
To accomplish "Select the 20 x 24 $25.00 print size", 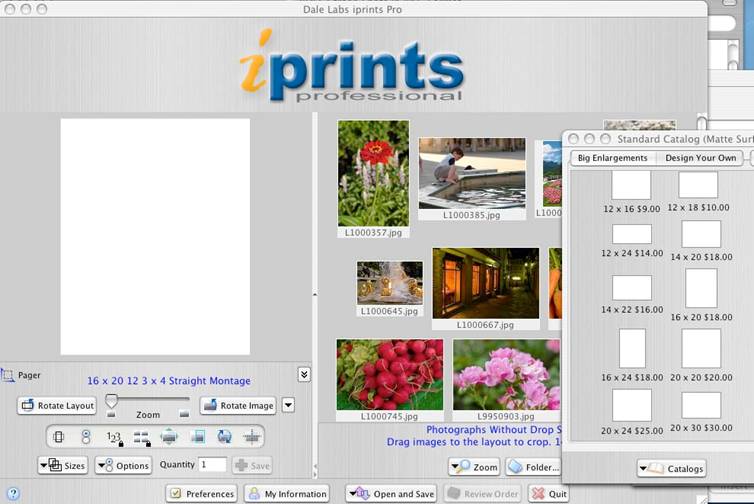I will pos(632,412).
